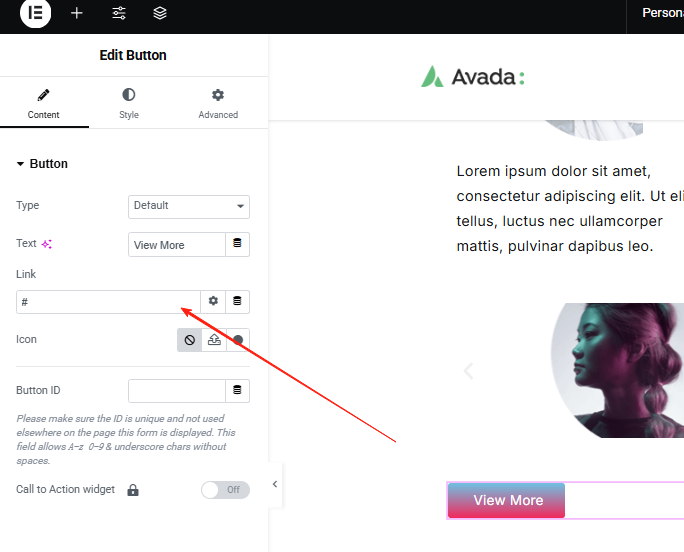Click the View More gradient button
The height and width of the screenshot is (552, 684).
(506, 500)
